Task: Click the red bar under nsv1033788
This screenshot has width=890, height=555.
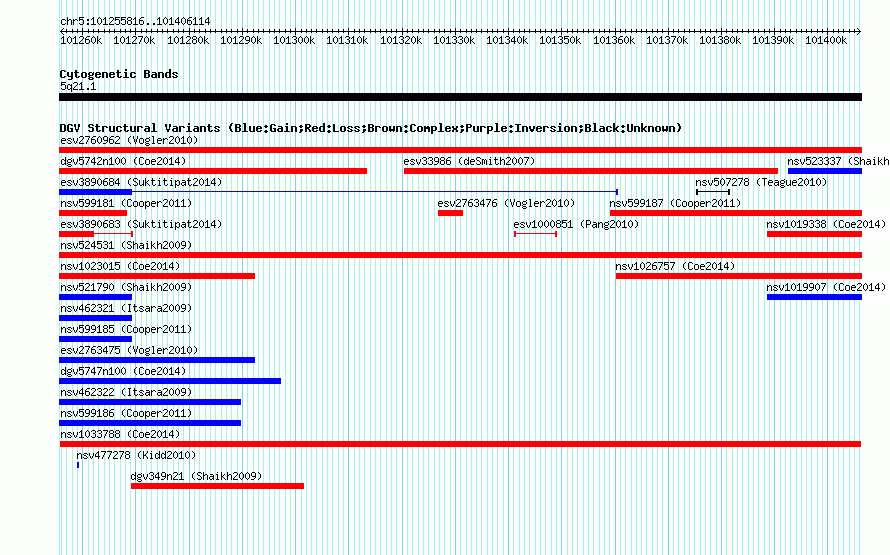Action: pyautogui.click(x=460, y=444)
